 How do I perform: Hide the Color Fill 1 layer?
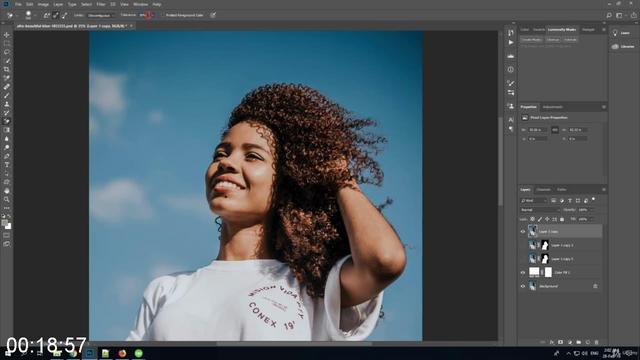click(x=523, y=272)
